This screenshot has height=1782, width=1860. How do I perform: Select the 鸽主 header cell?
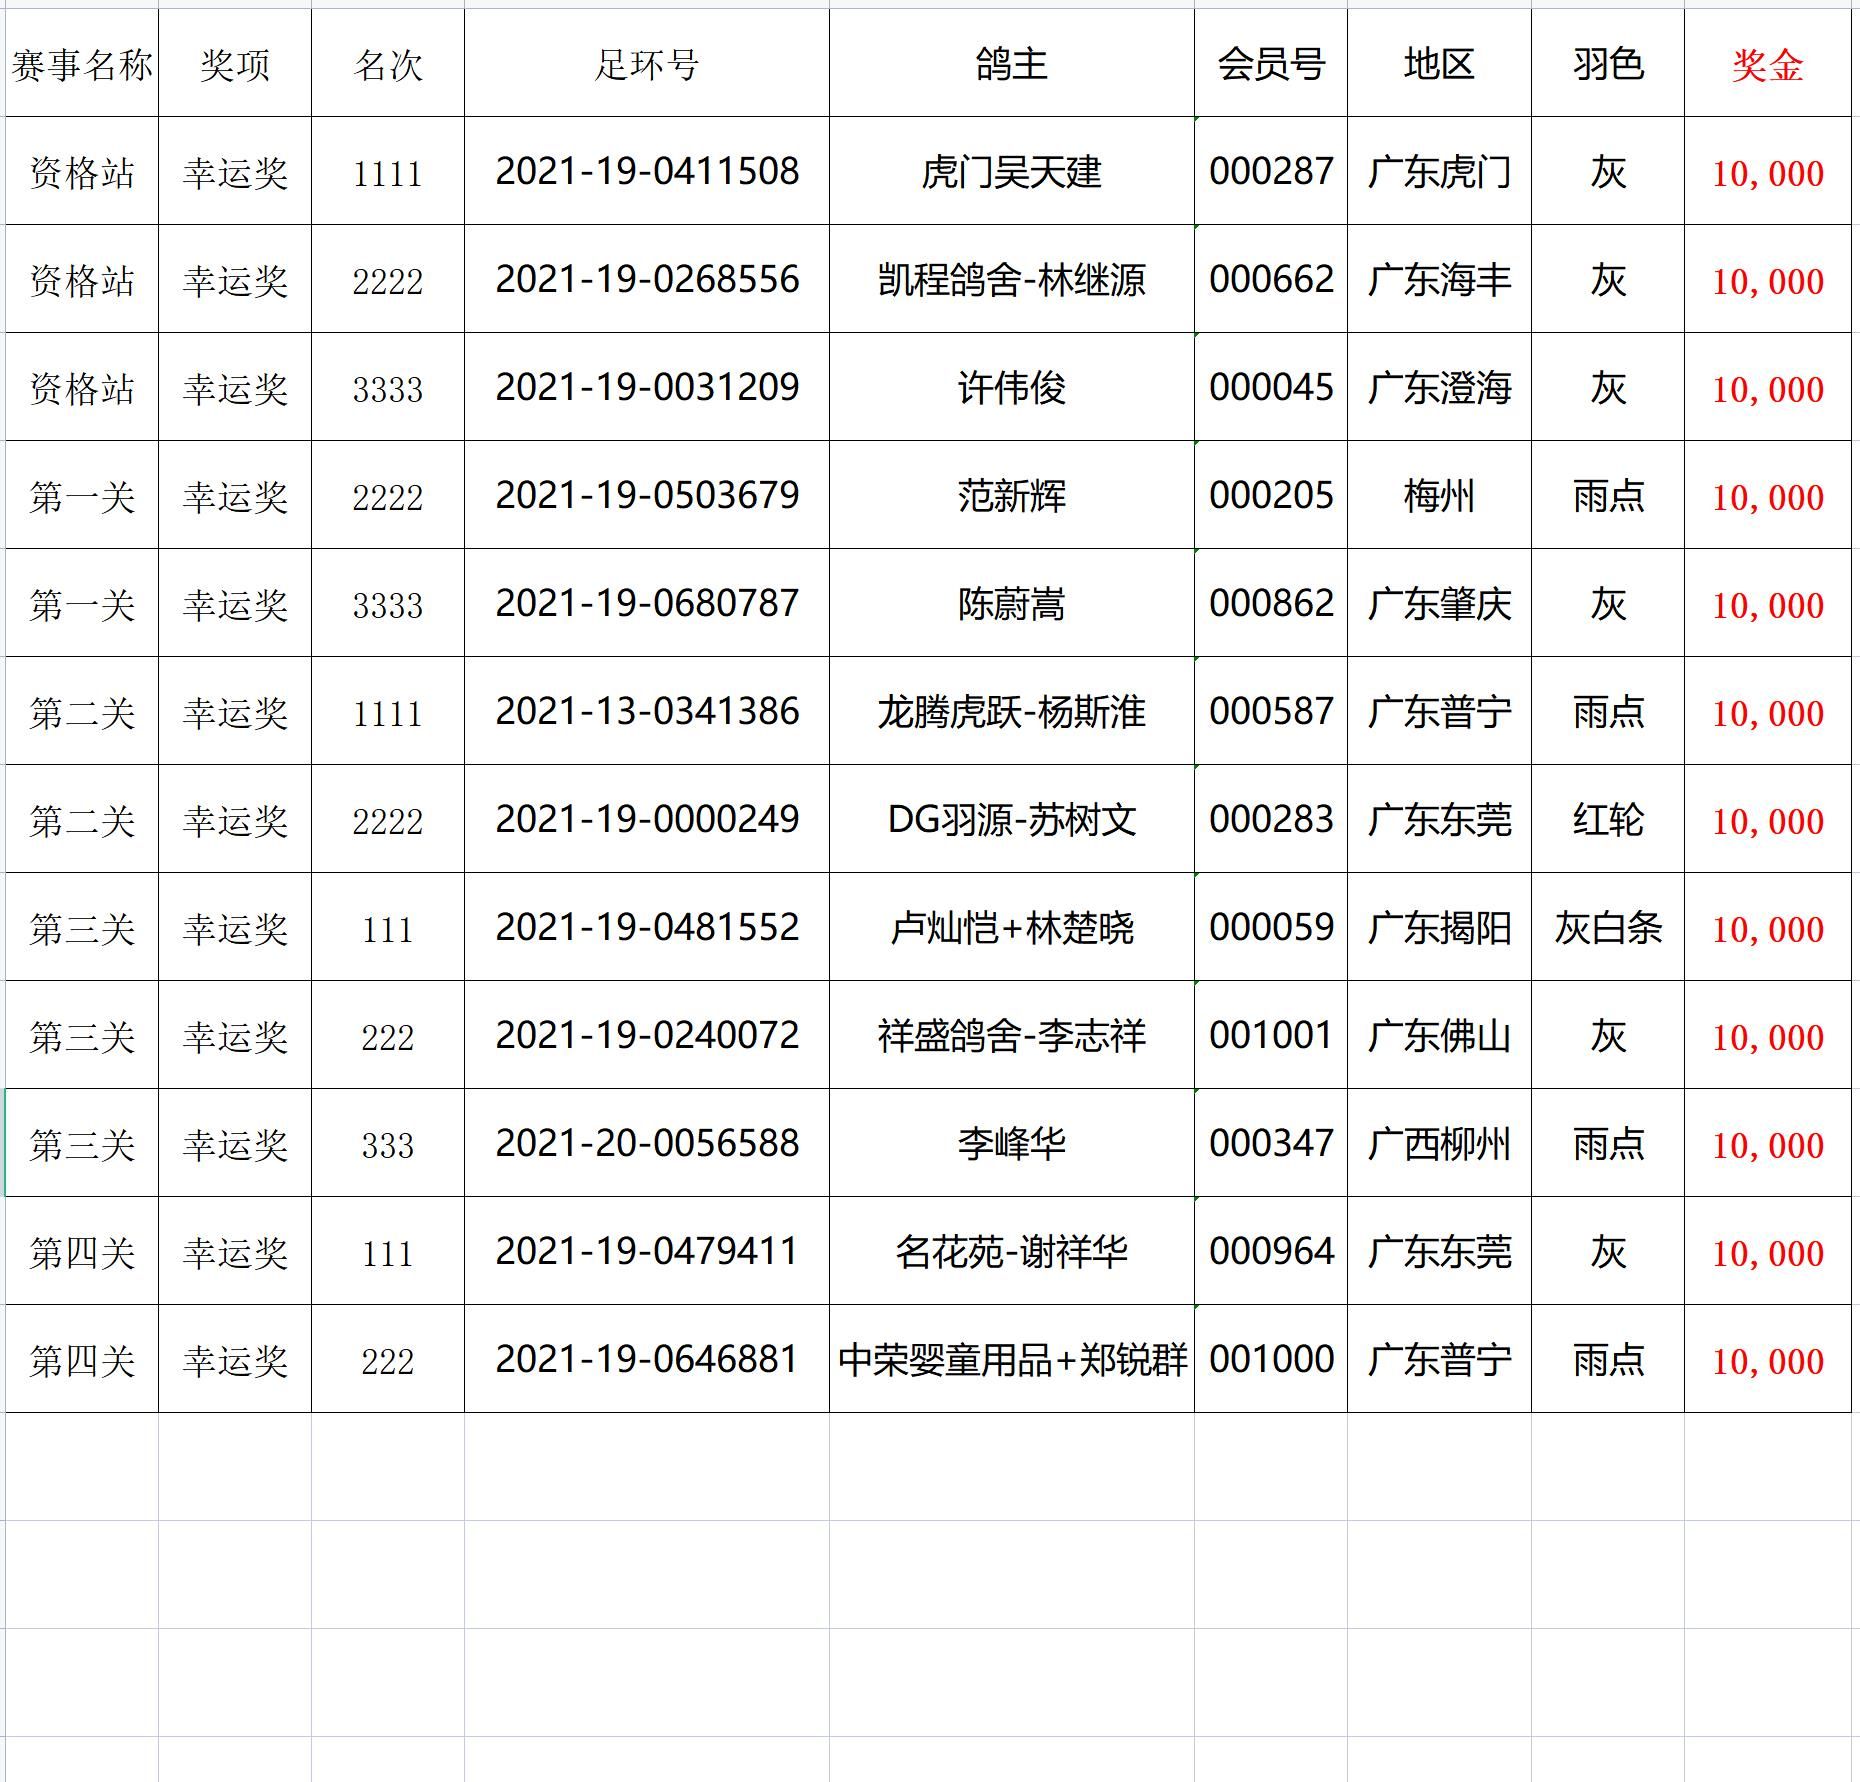click(x=1012, y=63)
